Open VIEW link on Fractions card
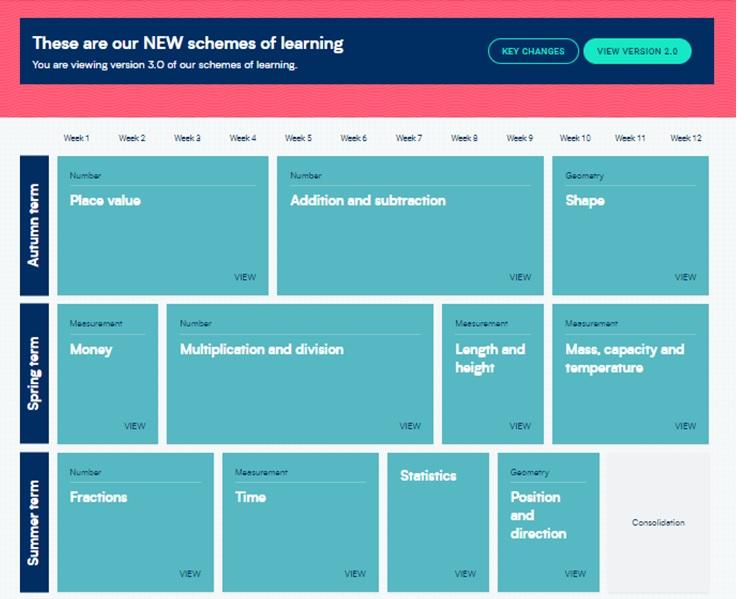The height and width of the screenshot is (599, 750). [x=190, y=574]
